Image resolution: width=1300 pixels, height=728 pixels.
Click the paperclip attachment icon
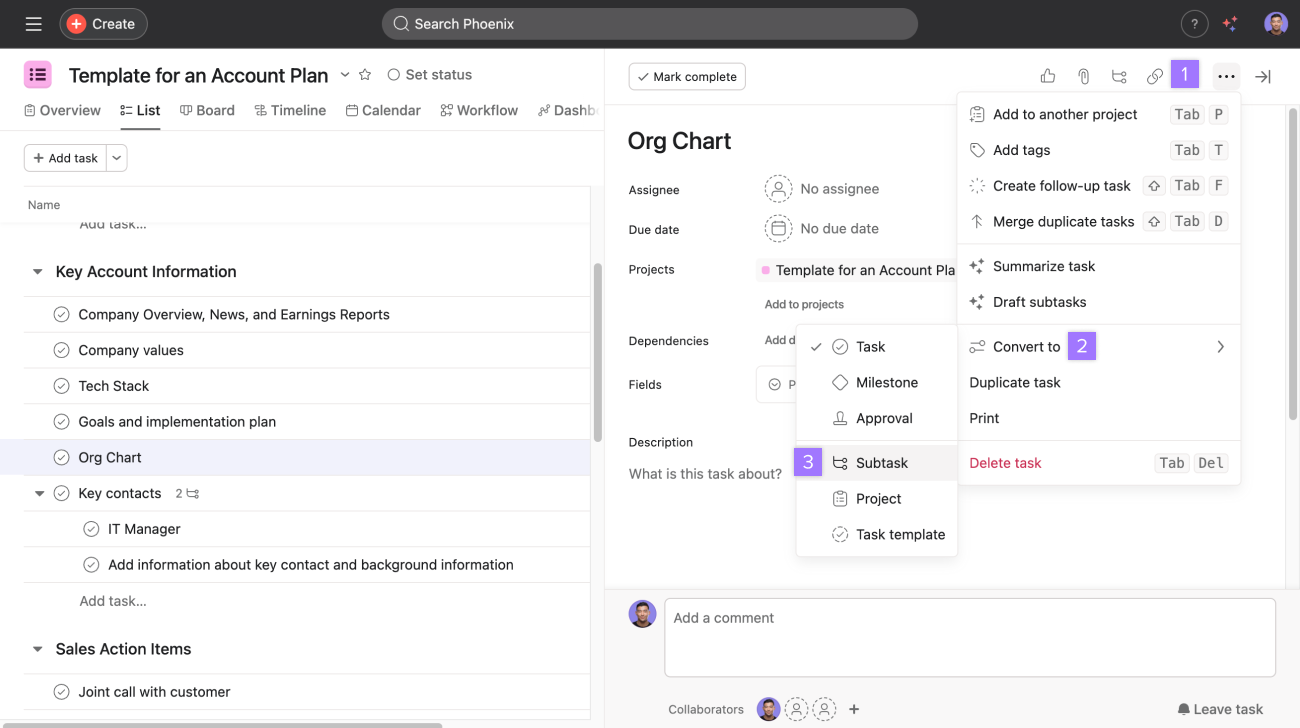(x=1083, y=76)
